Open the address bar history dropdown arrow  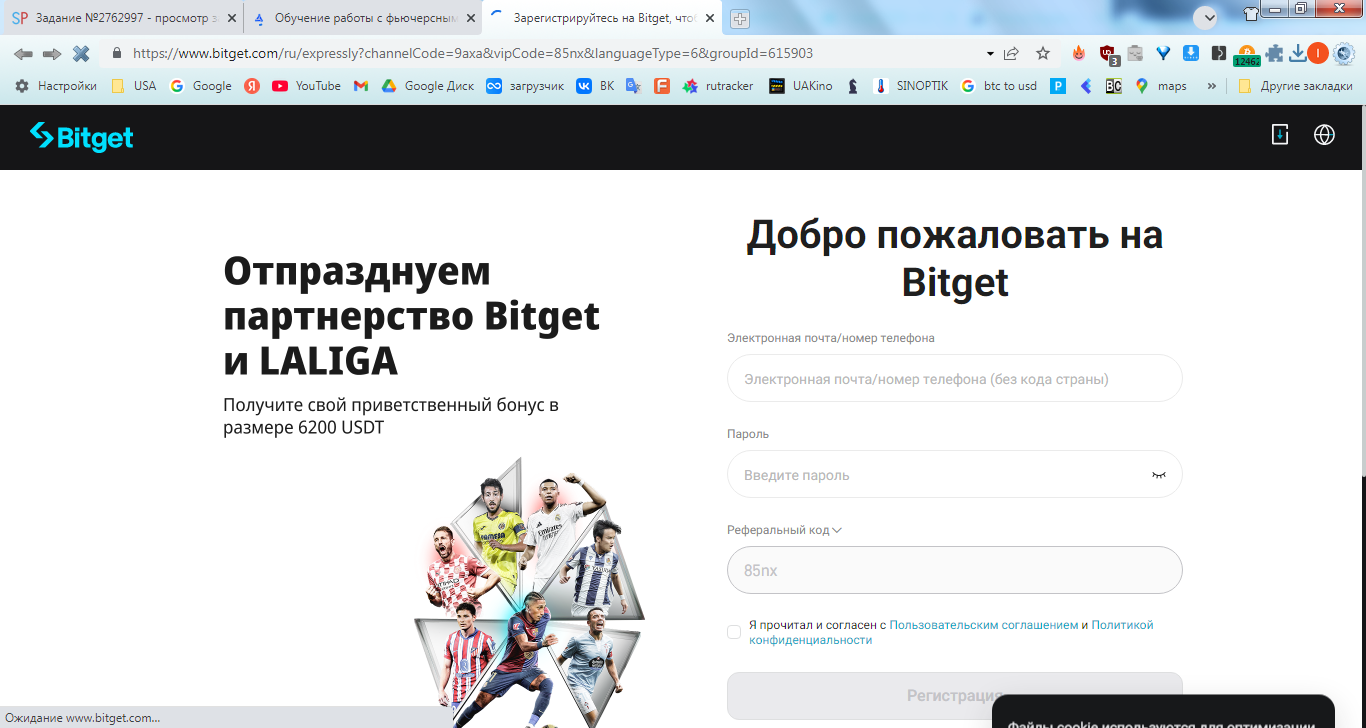point(990,53)
